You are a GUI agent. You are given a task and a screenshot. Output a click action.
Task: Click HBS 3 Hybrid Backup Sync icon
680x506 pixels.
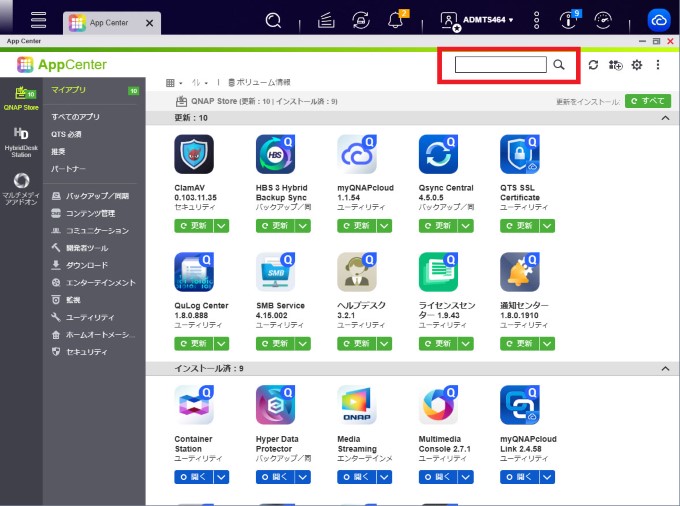(275, 154)
